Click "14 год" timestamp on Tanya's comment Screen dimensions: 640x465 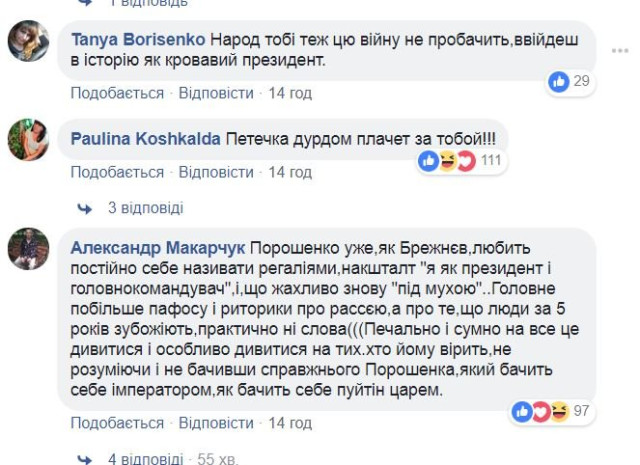(290, 93)
